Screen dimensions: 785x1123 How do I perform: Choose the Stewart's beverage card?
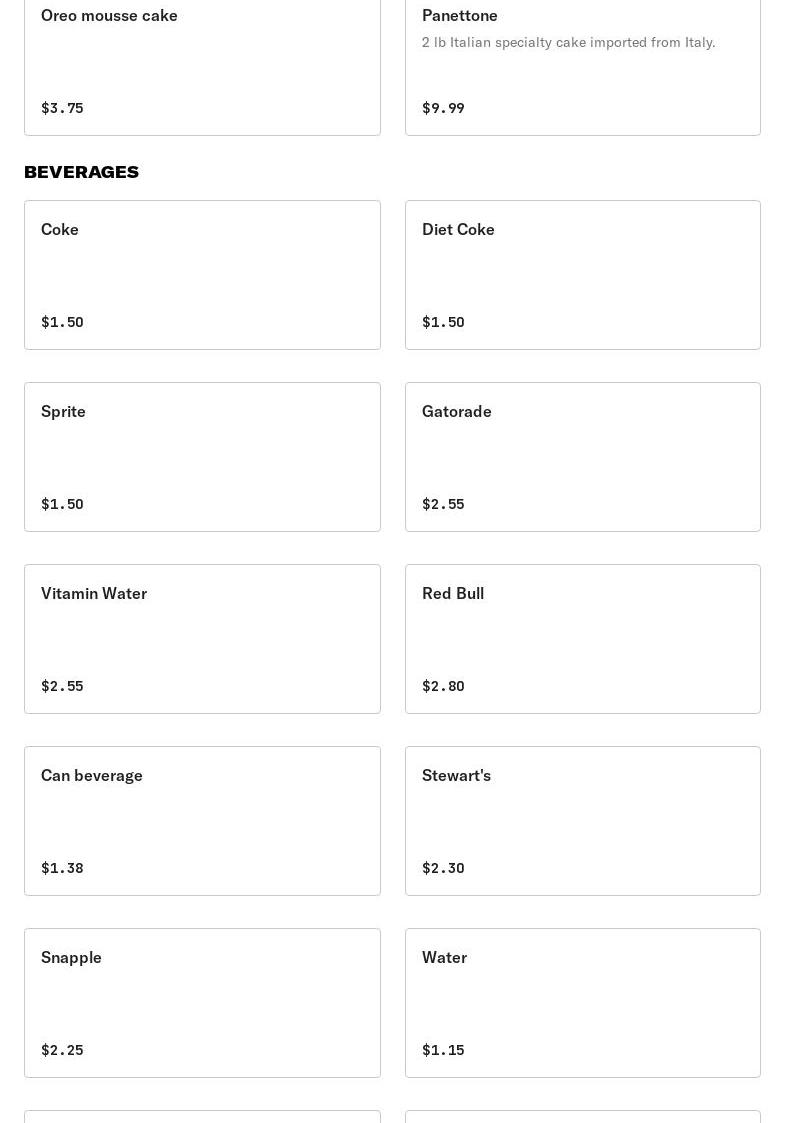582,820
